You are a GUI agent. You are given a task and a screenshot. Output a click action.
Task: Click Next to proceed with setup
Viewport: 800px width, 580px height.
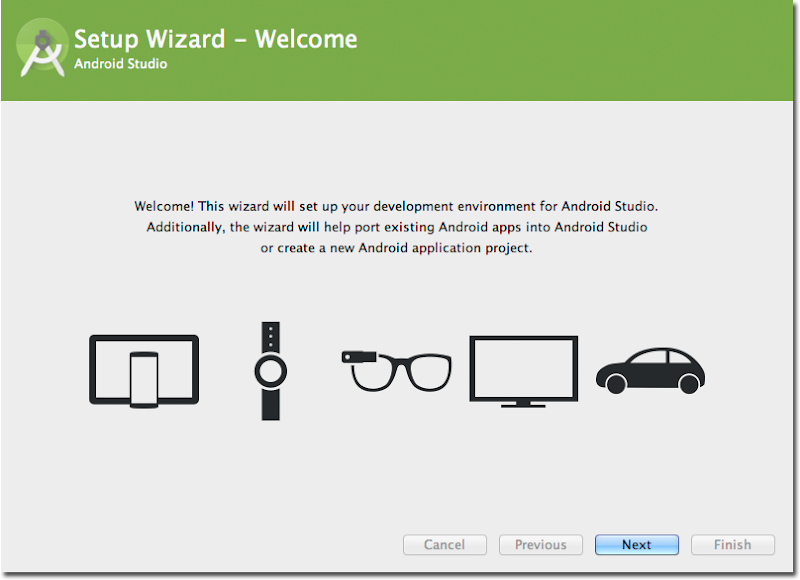click(636, 544)
